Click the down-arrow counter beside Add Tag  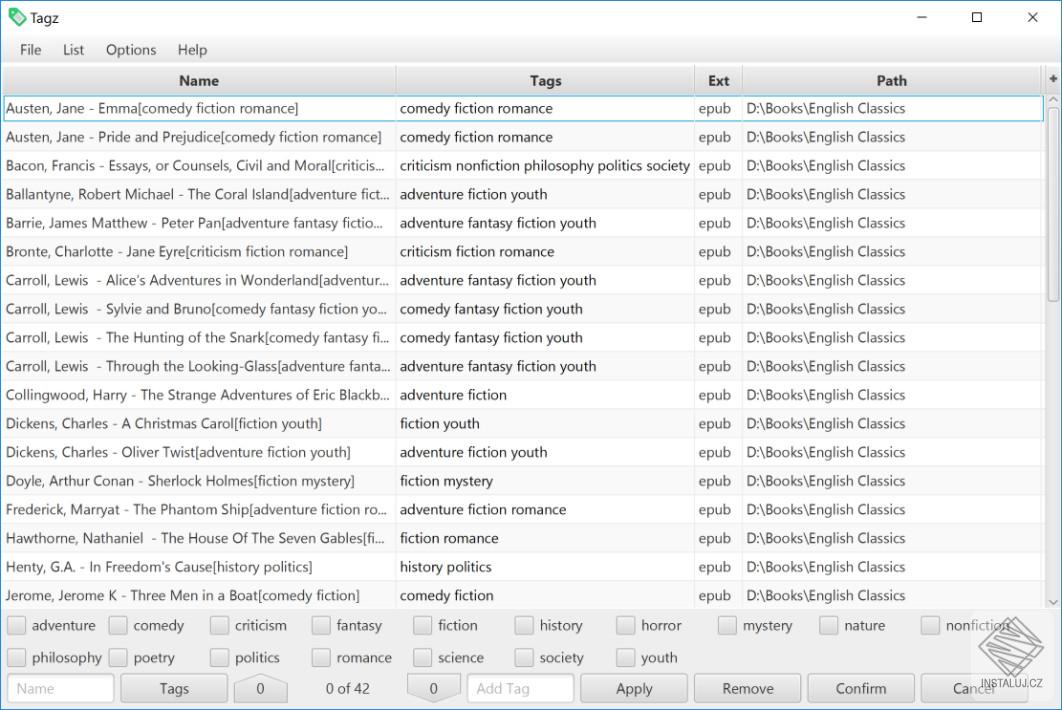pos(433,688)
